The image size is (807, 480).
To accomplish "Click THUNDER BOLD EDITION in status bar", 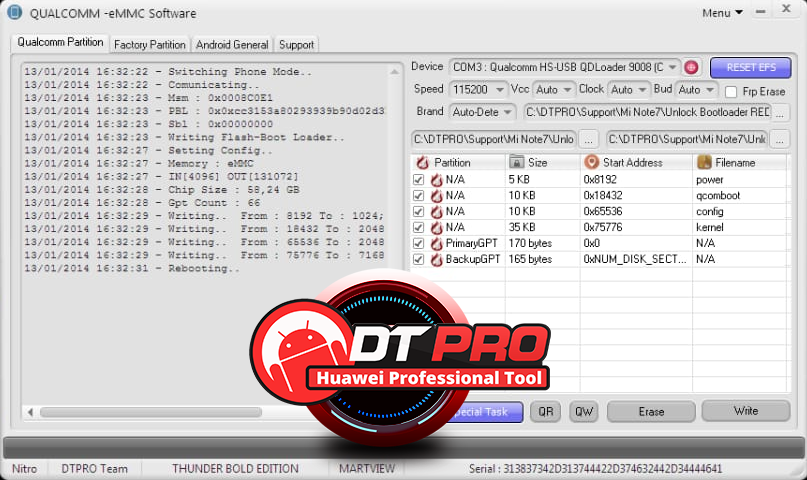I will 235,469.
